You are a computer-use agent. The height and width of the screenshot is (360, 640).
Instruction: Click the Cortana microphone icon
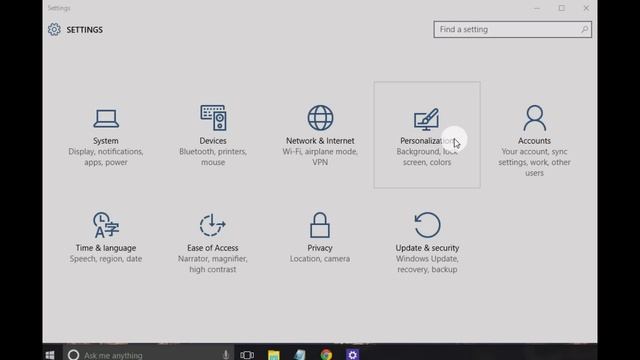tap(226, 355)
